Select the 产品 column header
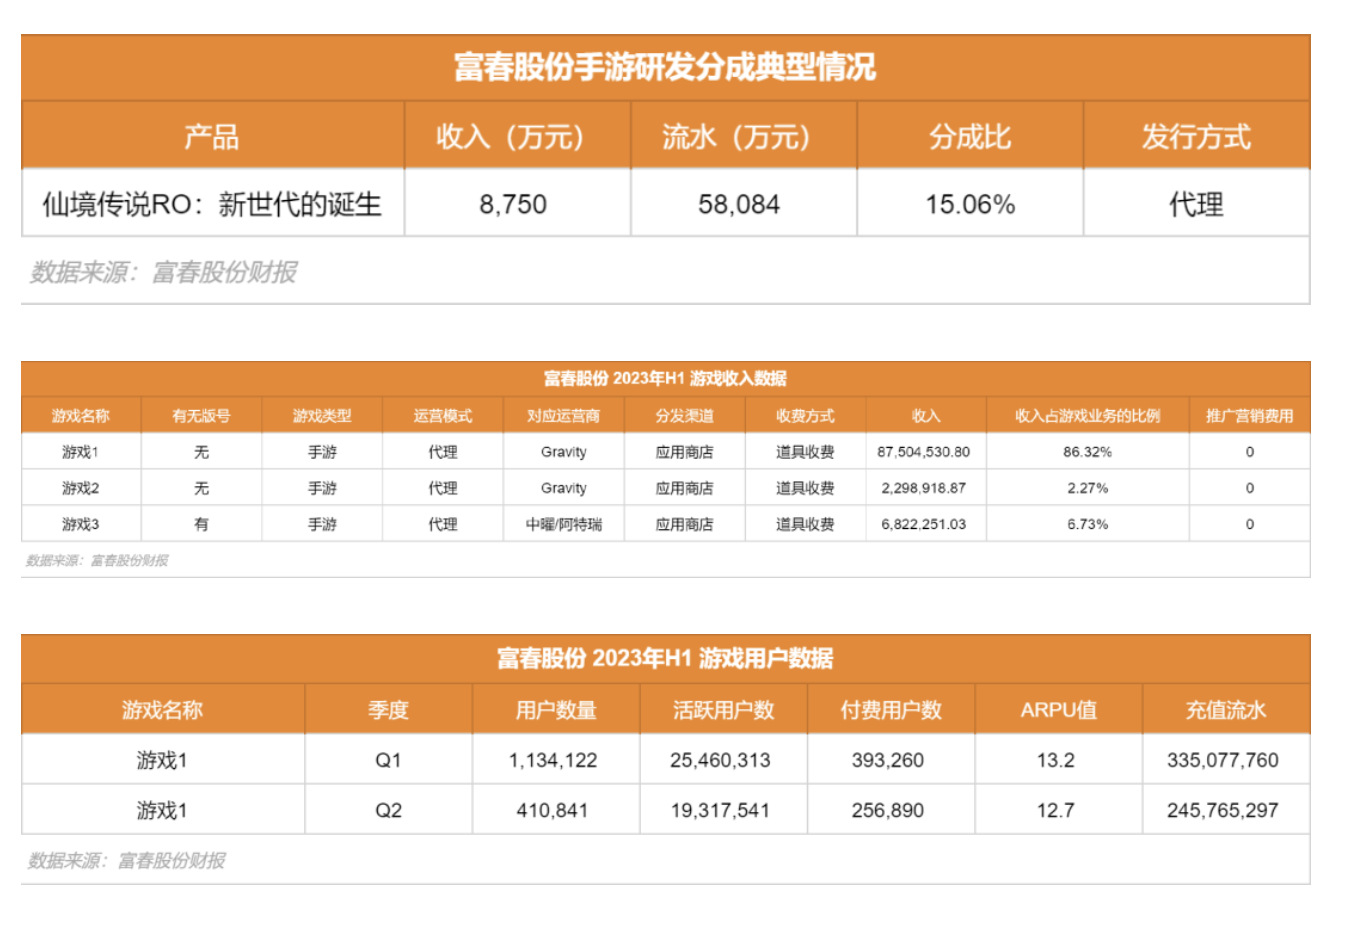 click(x=212, y=135)
